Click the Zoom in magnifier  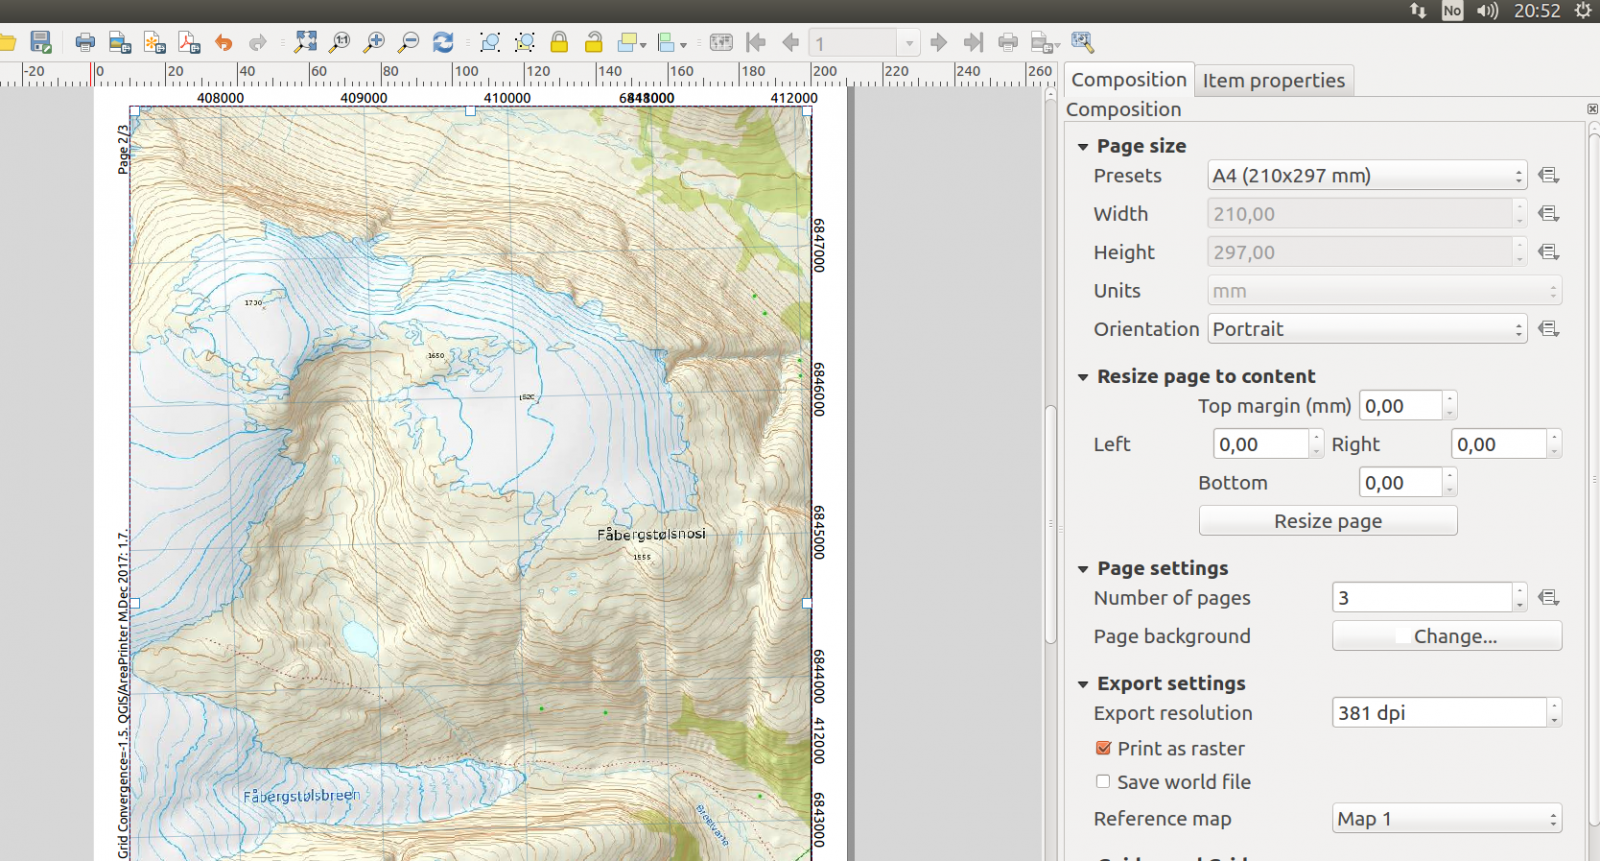coord(374,42)
